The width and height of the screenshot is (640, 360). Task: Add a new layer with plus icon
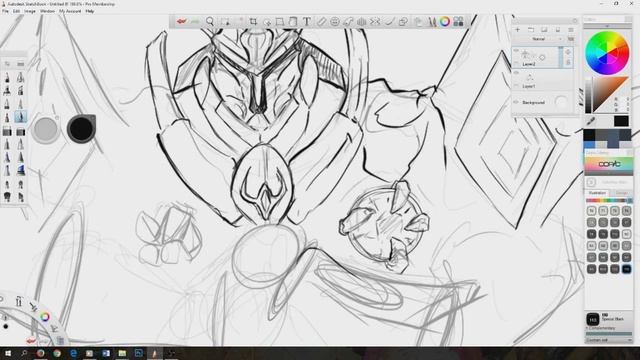pos(518,30)
